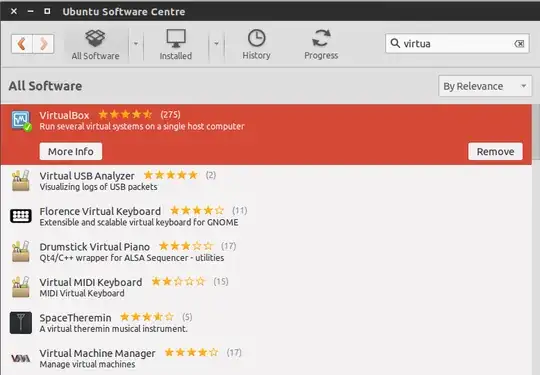Open the History view
This screenshot has width=540, height=375.
point(256,45)
